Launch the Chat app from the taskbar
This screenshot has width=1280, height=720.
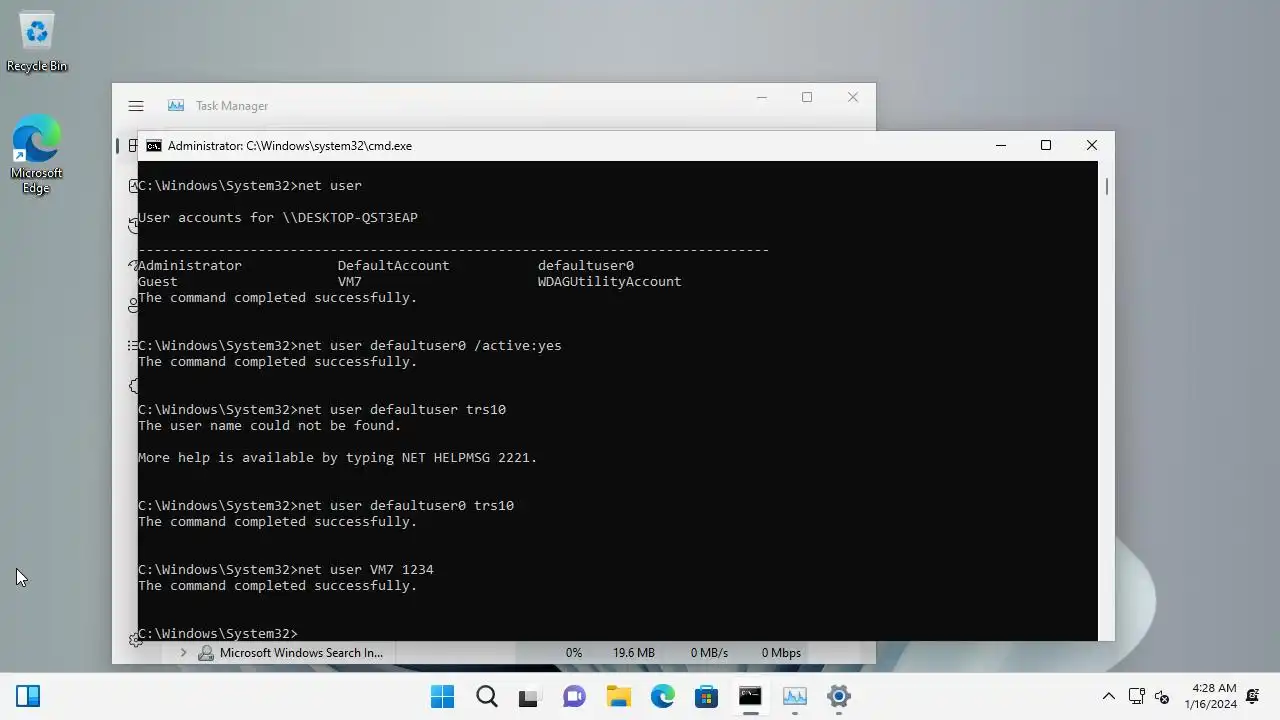pyautogui.click(x=574, y=696)
